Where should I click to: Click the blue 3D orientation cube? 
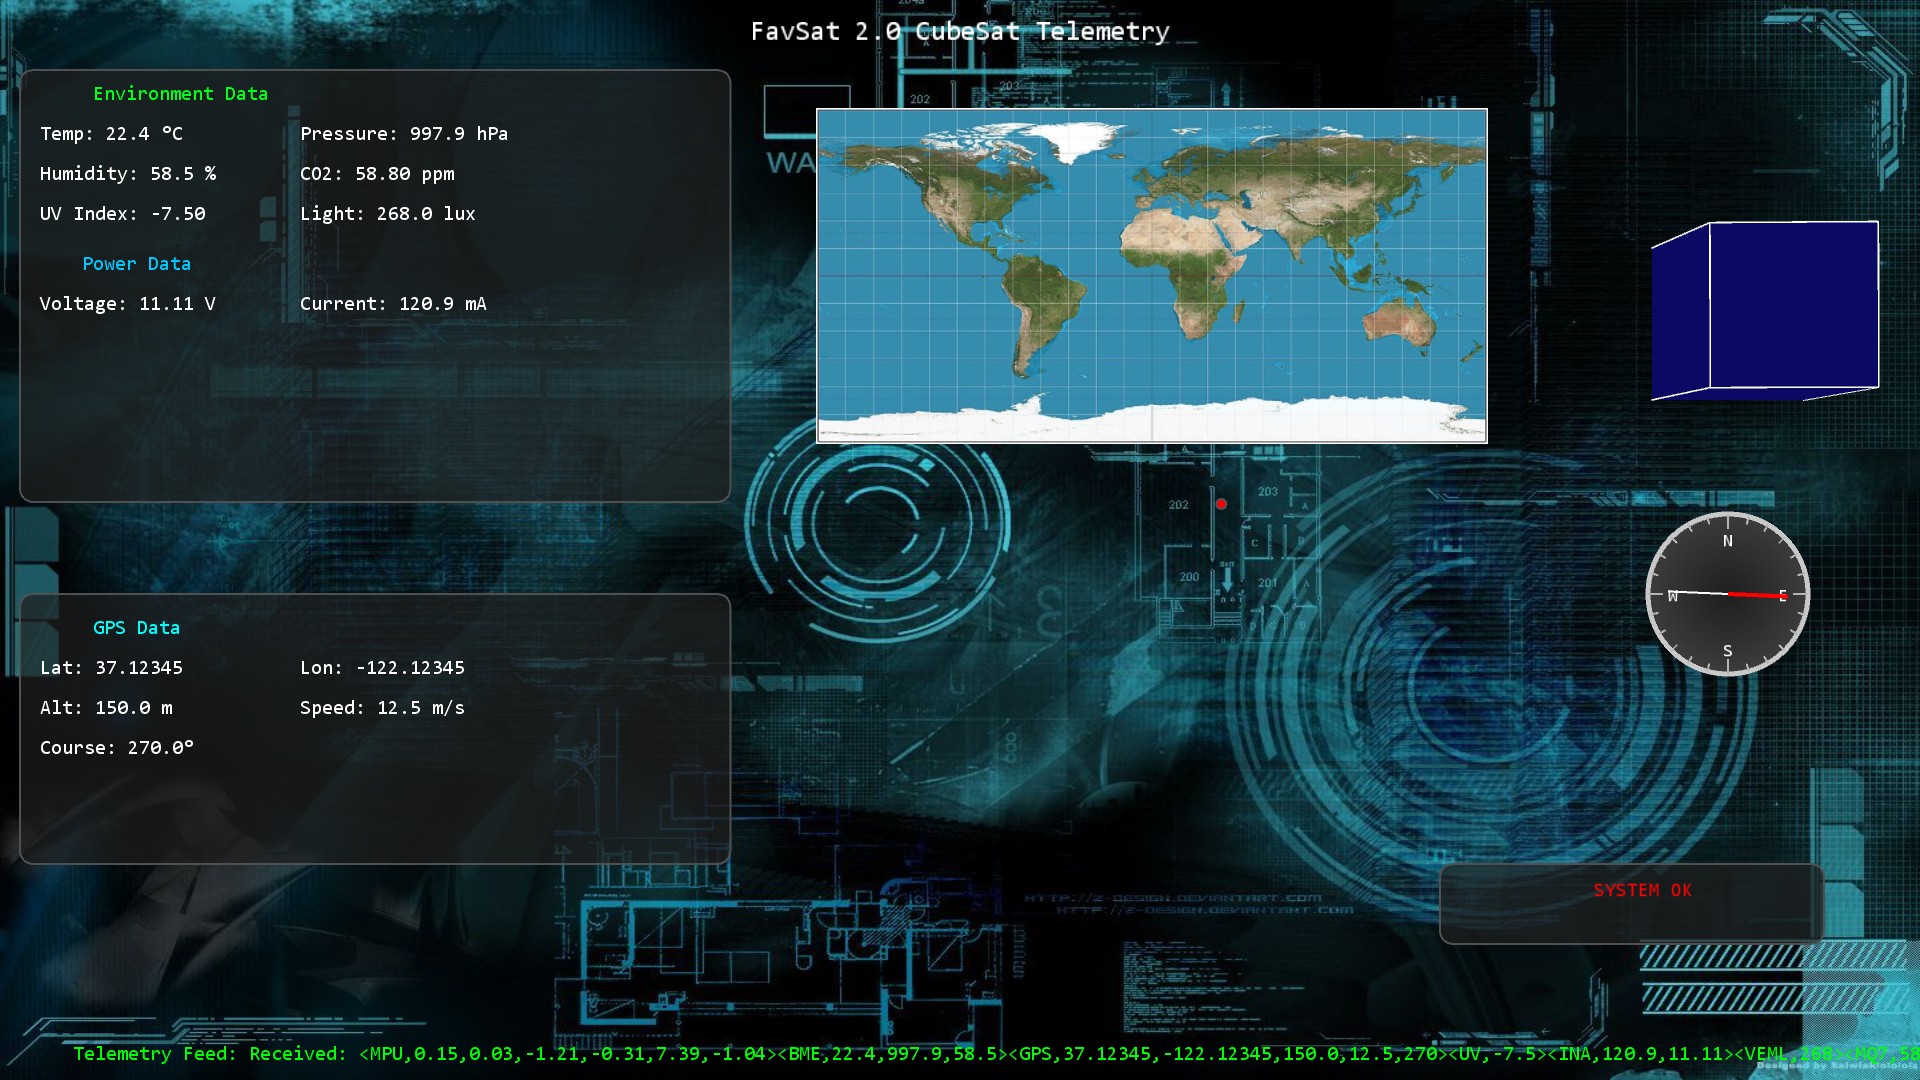coord(1765,311)
